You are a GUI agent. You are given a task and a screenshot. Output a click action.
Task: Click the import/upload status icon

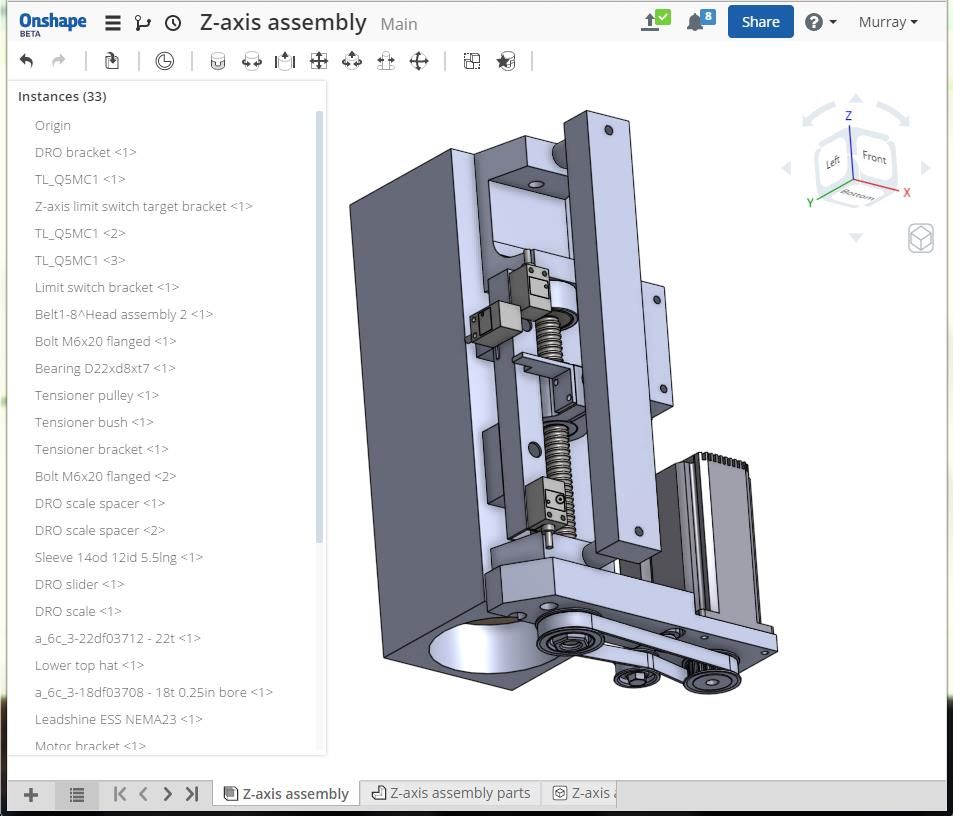tap(655, 21)
